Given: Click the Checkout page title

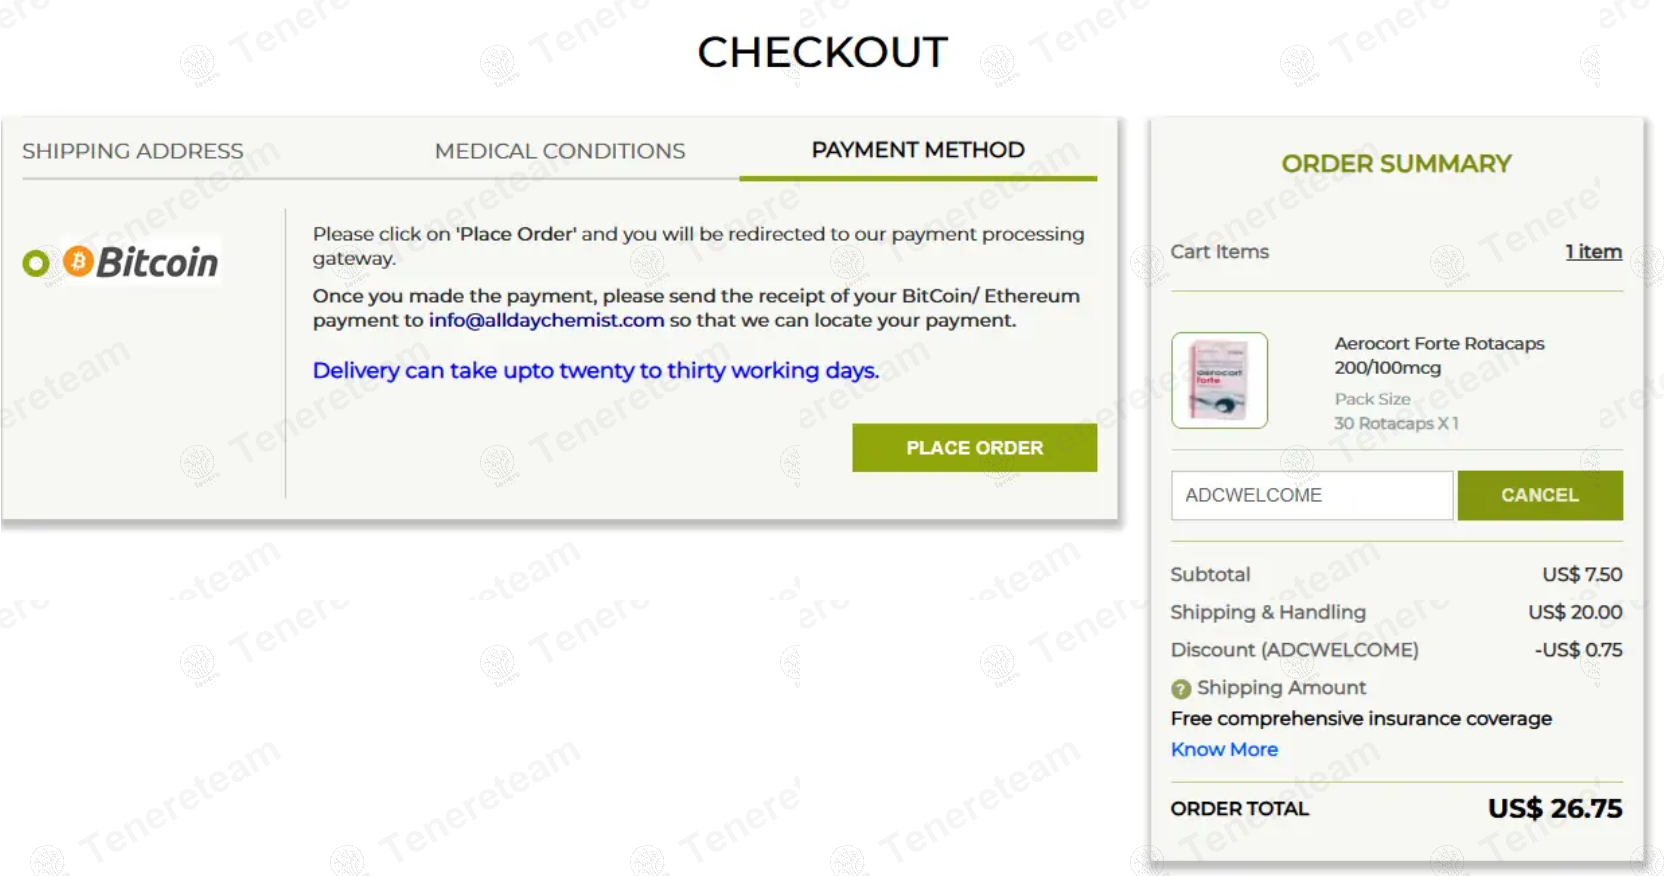Looking at the screenshot, I should [x=822, y=52].
